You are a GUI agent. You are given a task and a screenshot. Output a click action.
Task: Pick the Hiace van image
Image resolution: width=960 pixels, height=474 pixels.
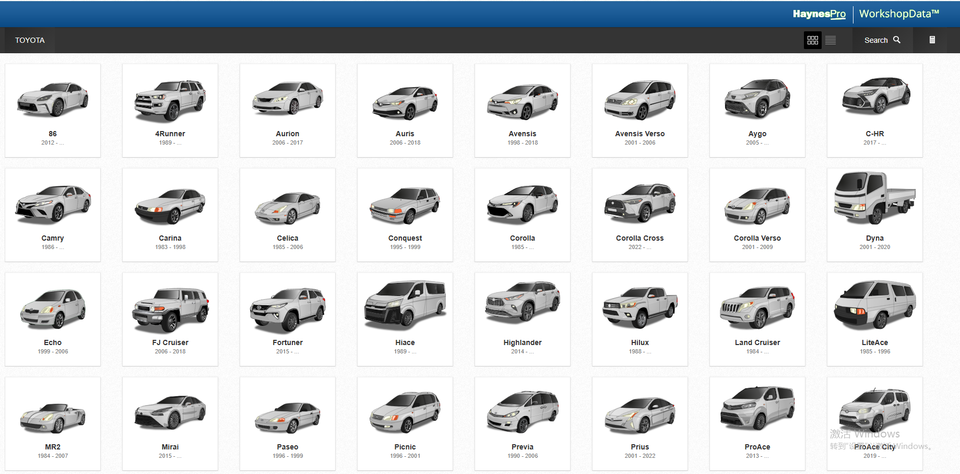404,304
